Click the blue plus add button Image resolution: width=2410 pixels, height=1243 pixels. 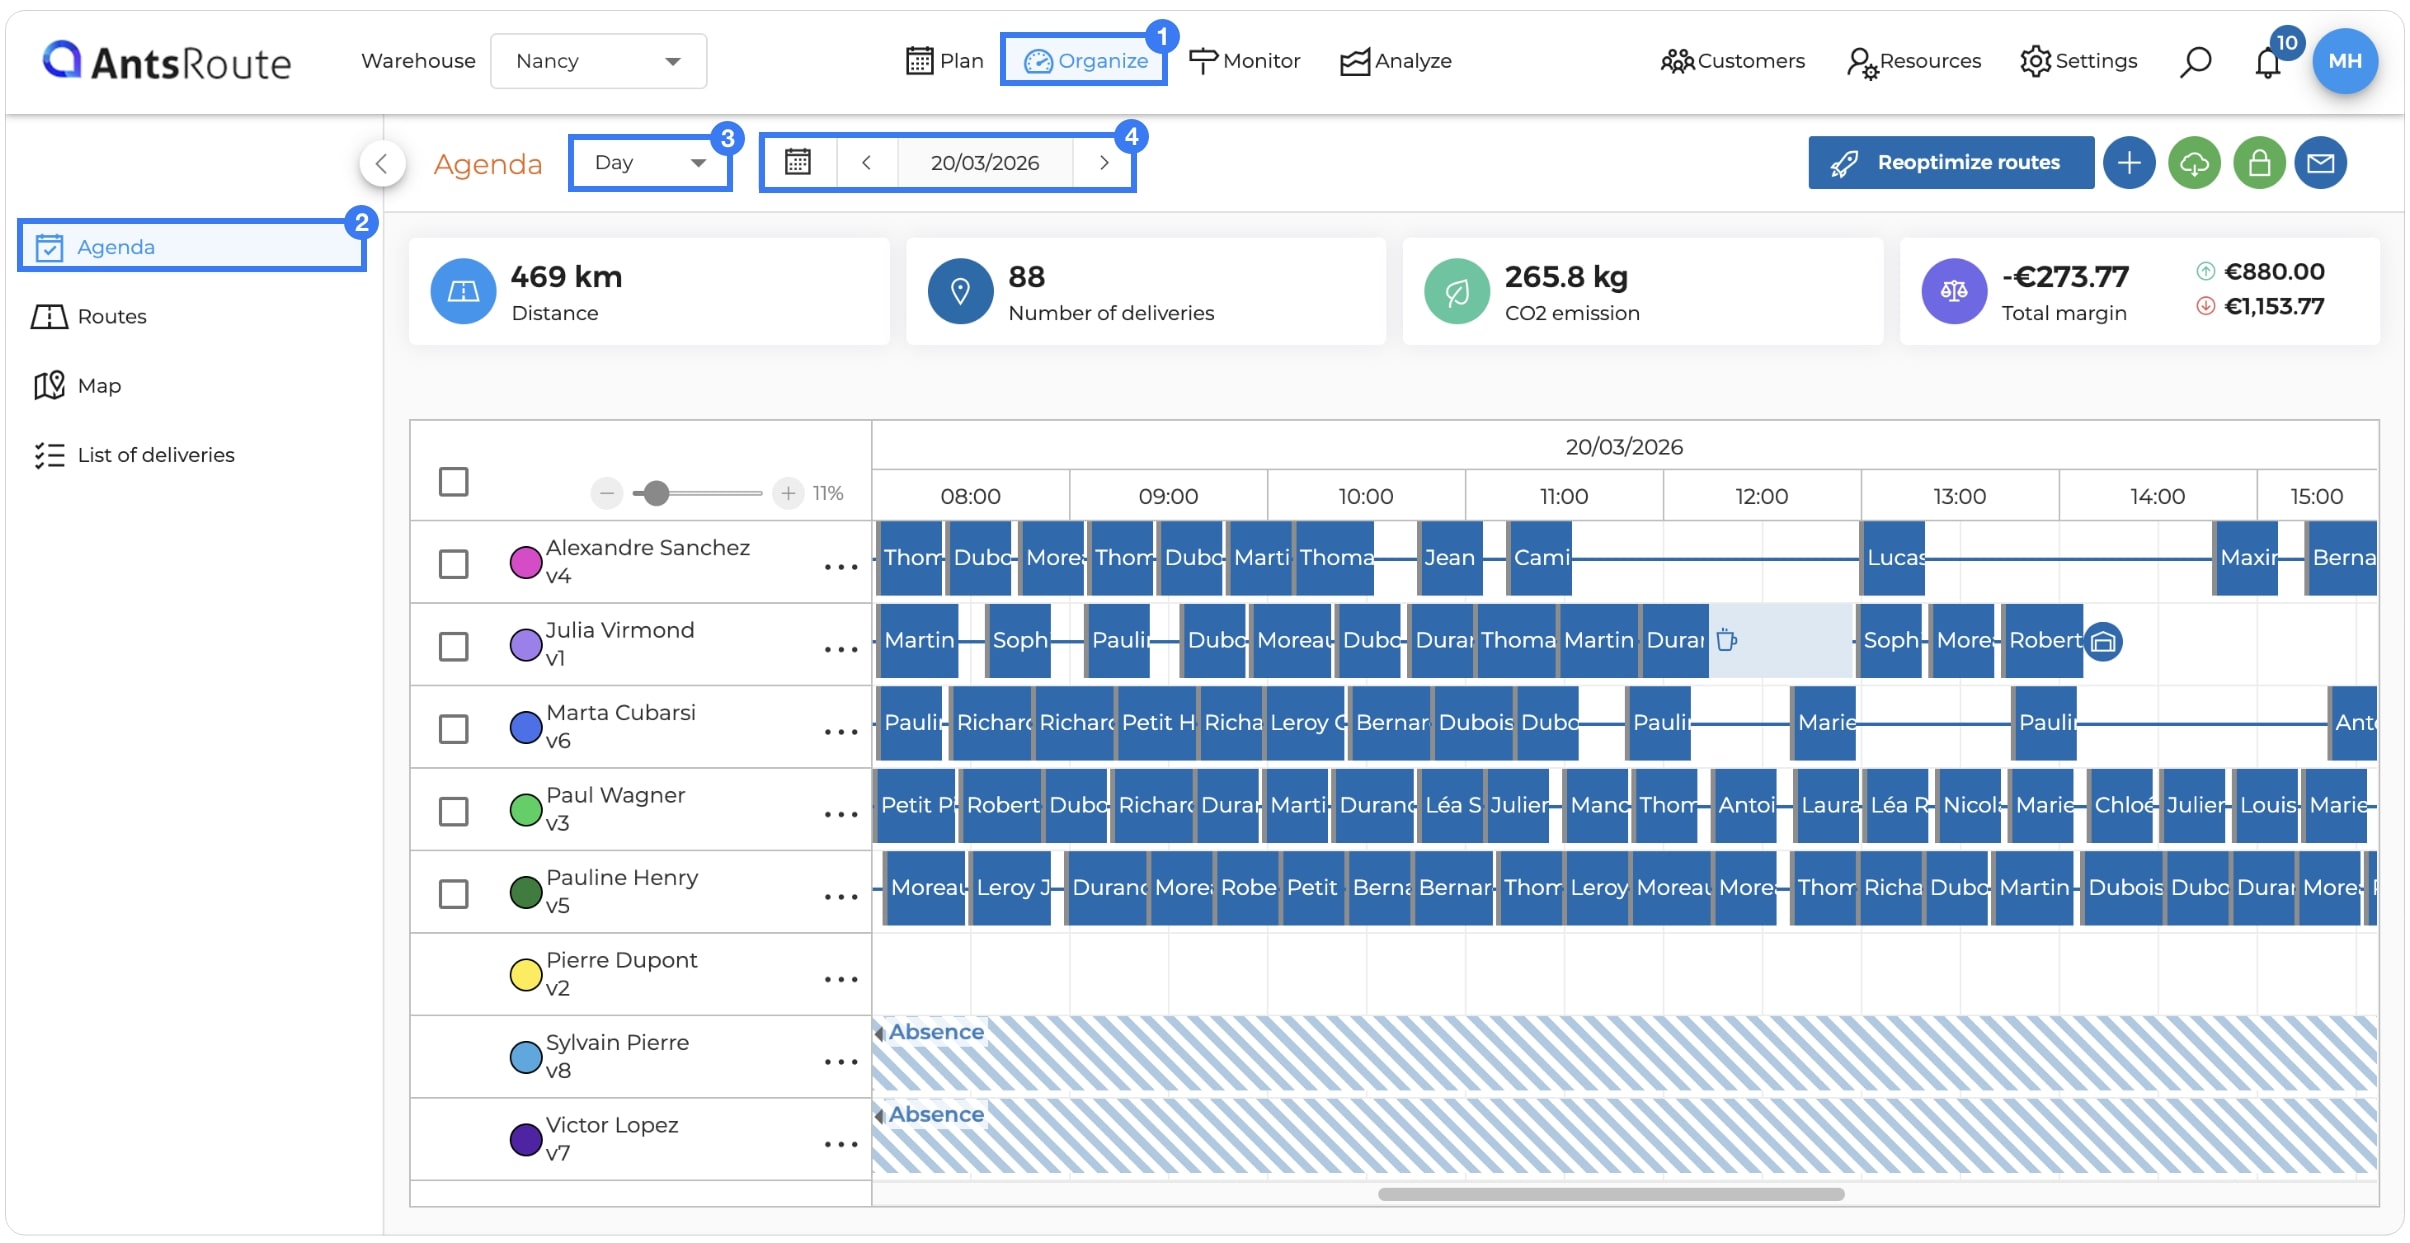(2129, 163)
